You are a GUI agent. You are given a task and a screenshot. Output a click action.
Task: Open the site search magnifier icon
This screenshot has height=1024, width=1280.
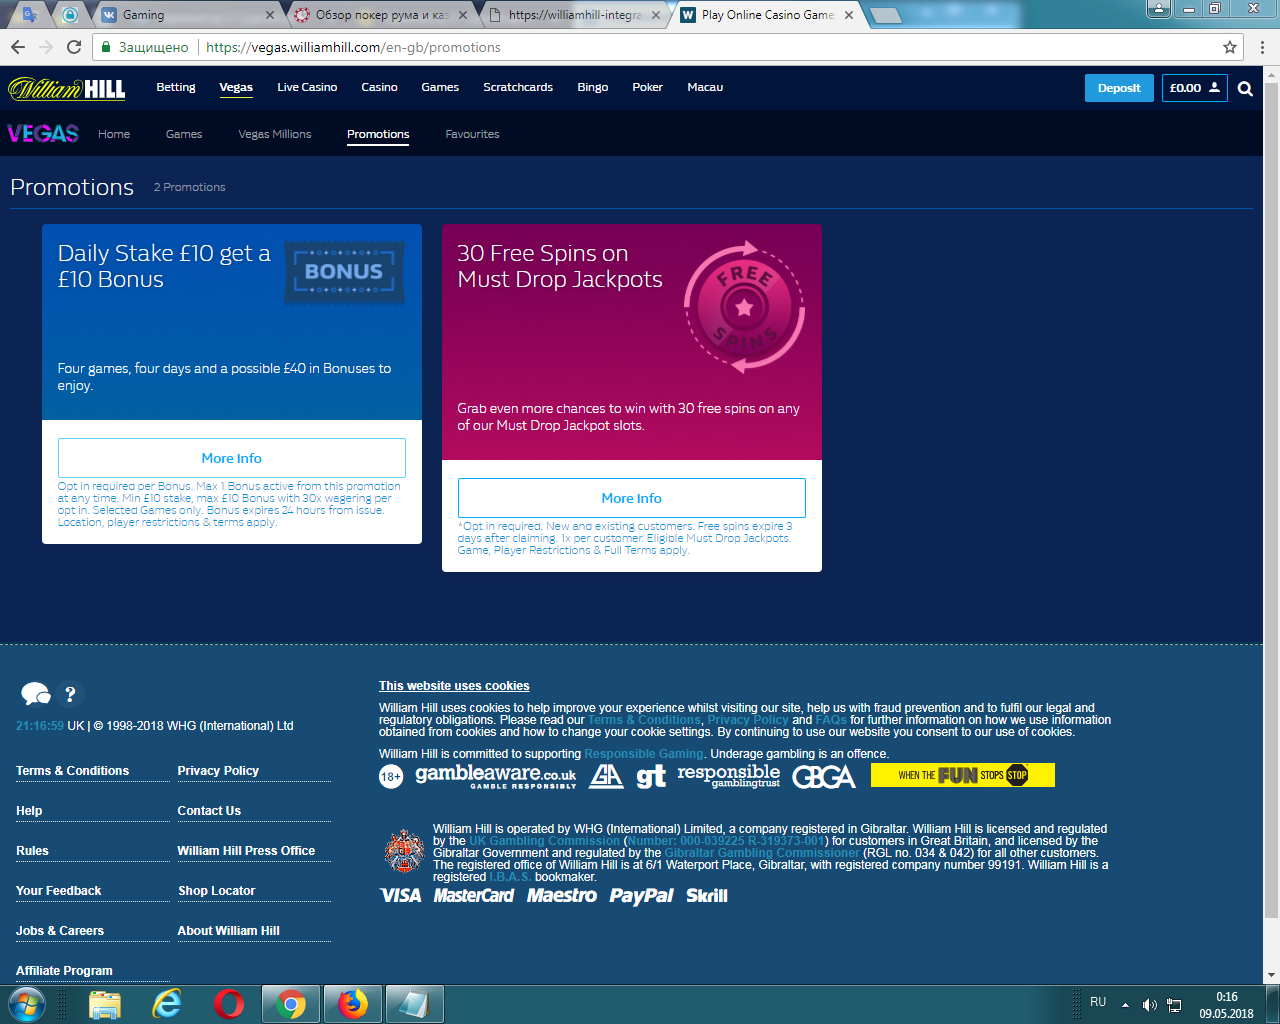click(x=1245, y=88)
